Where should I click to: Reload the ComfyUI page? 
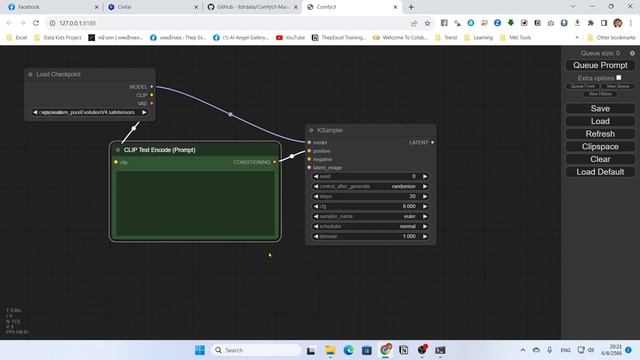pos(36,23)
